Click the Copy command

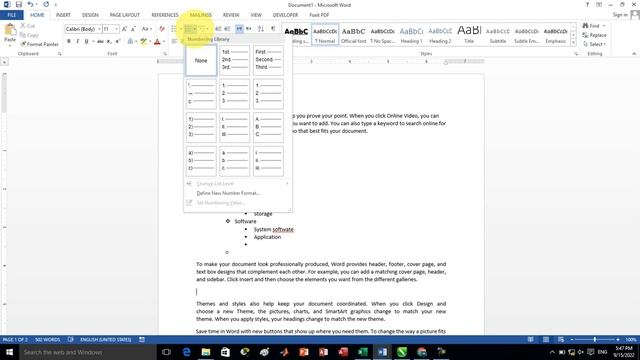pyautogui.click(x=29, y=35)
